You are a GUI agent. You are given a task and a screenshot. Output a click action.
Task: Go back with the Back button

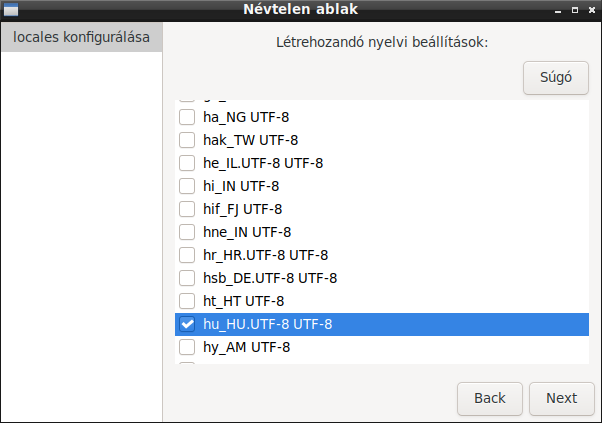[x=490, y=398]
